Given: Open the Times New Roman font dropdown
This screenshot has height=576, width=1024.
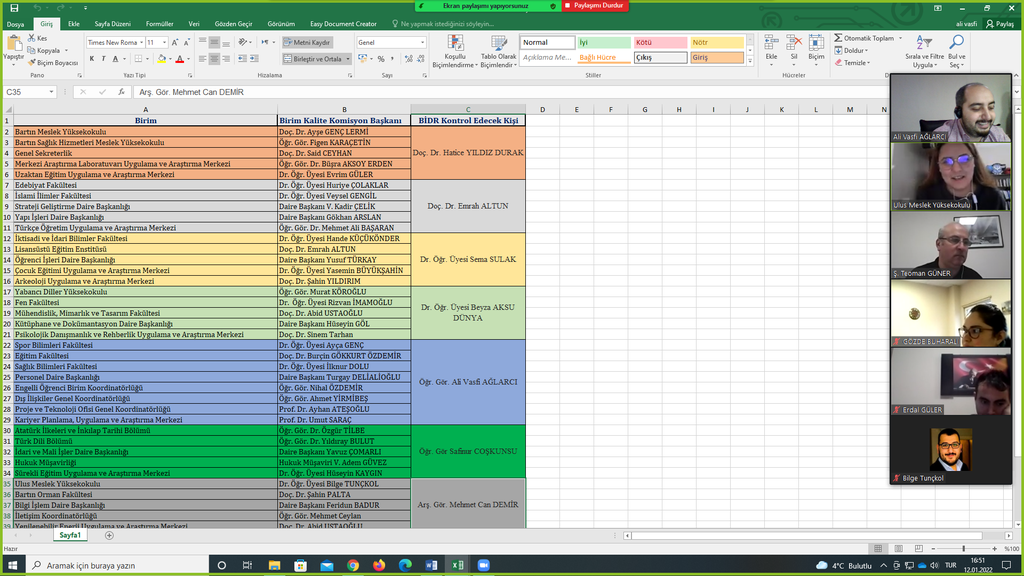Looking at the screenshot, I should [x=114, y=43].
